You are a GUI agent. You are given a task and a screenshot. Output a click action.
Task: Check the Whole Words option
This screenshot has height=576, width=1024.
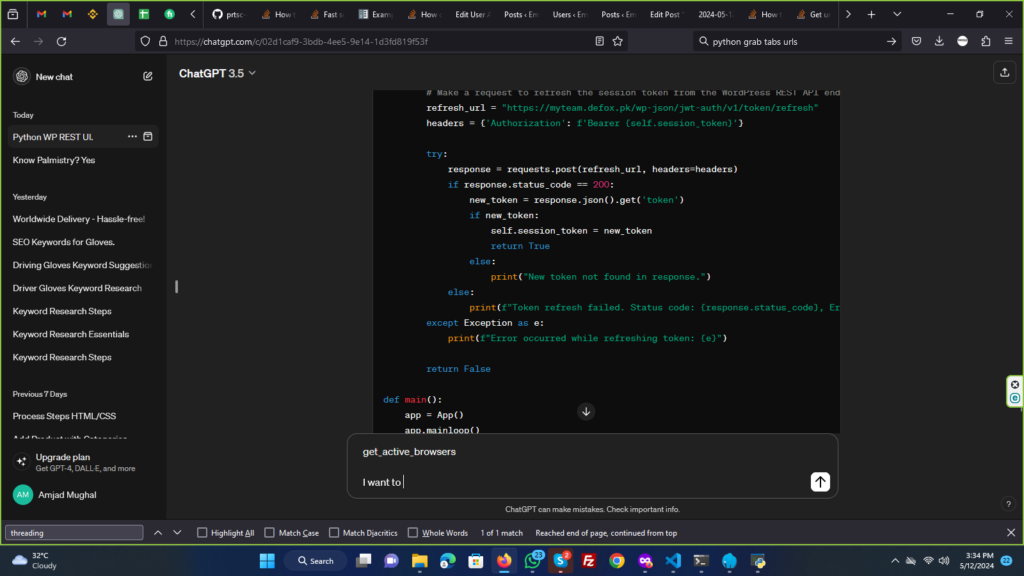[x=413, y=533]
